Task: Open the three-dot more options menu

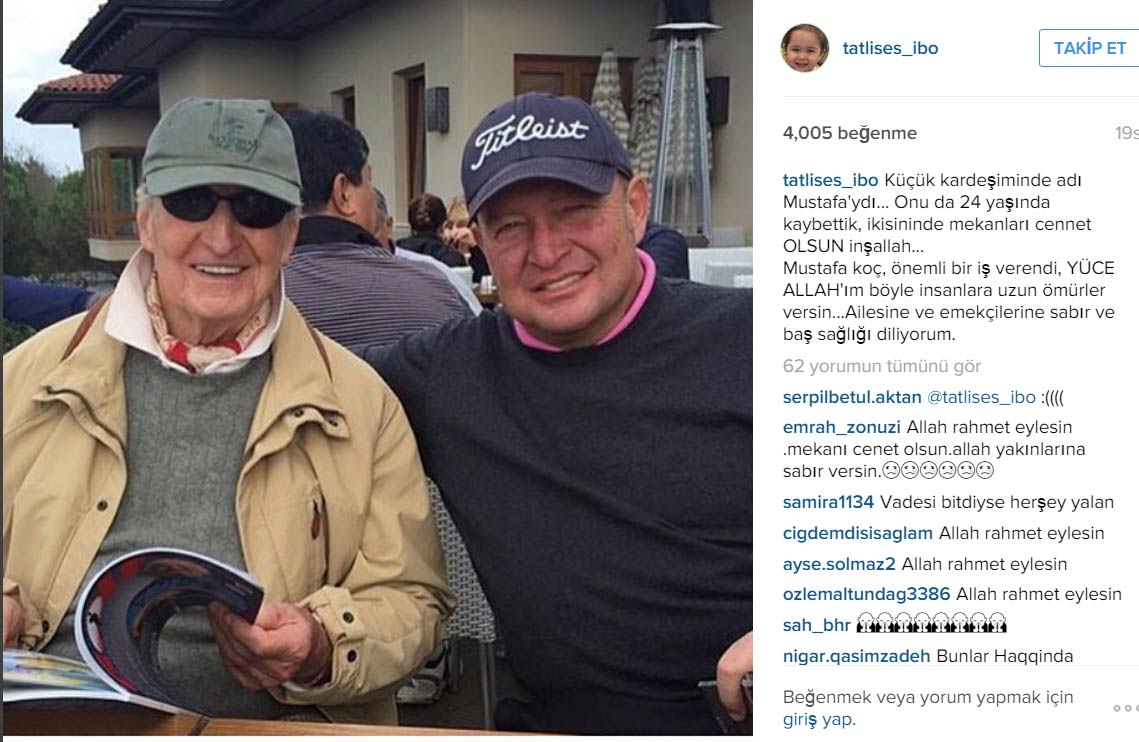Action: coord(1127,708)
